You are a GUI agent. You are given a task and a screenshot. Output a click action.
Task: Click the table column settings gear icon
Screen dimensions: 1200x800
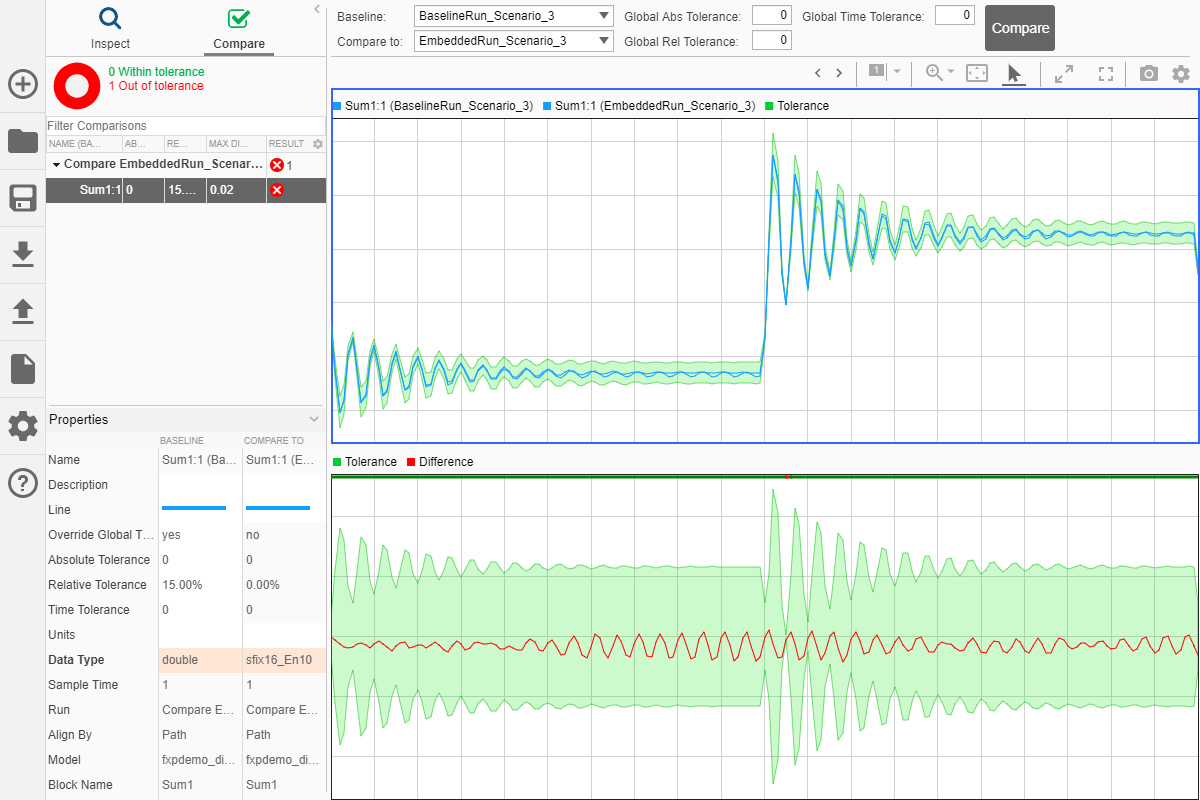coord(318,144)
